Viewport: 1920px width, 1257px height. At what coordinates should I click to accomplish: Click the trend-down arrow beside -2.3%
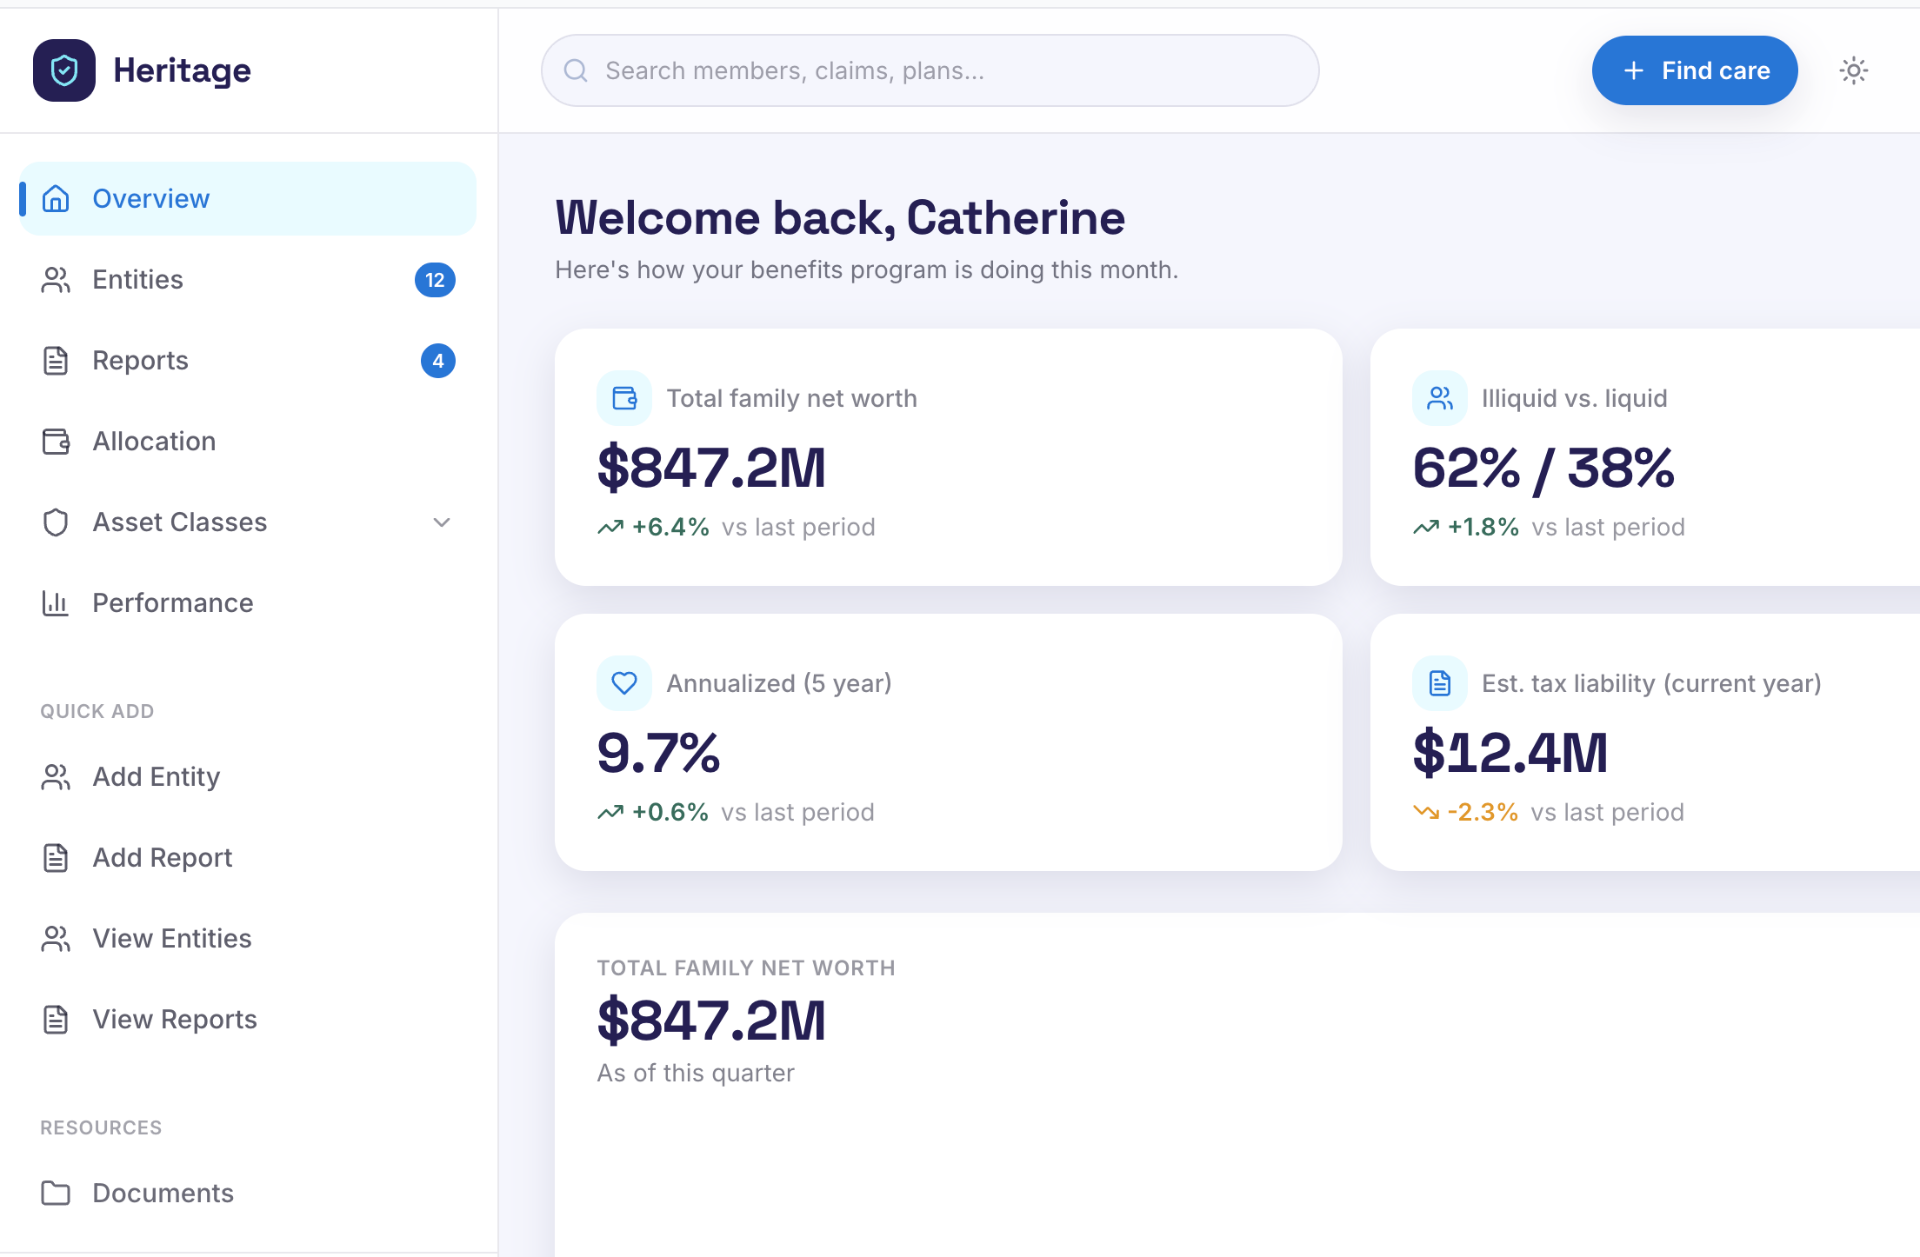tap(1426, 813)
